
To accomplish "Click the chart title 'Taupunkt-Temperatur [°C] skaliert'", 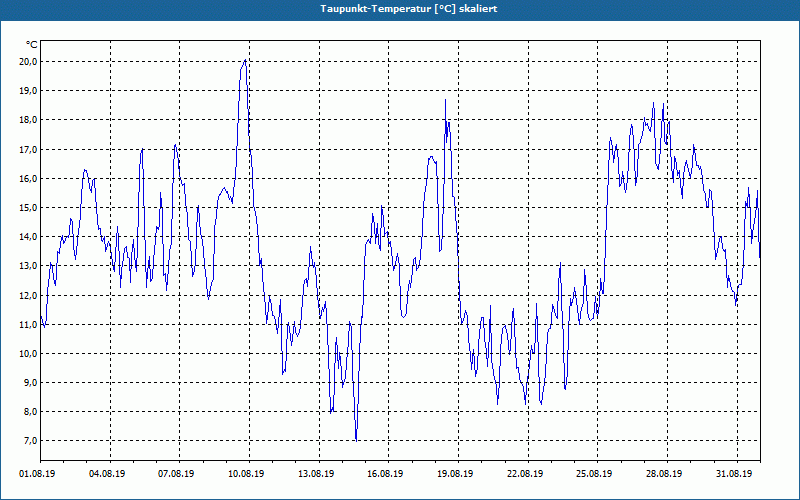I will pyautogui.click(x=409, y=9).
